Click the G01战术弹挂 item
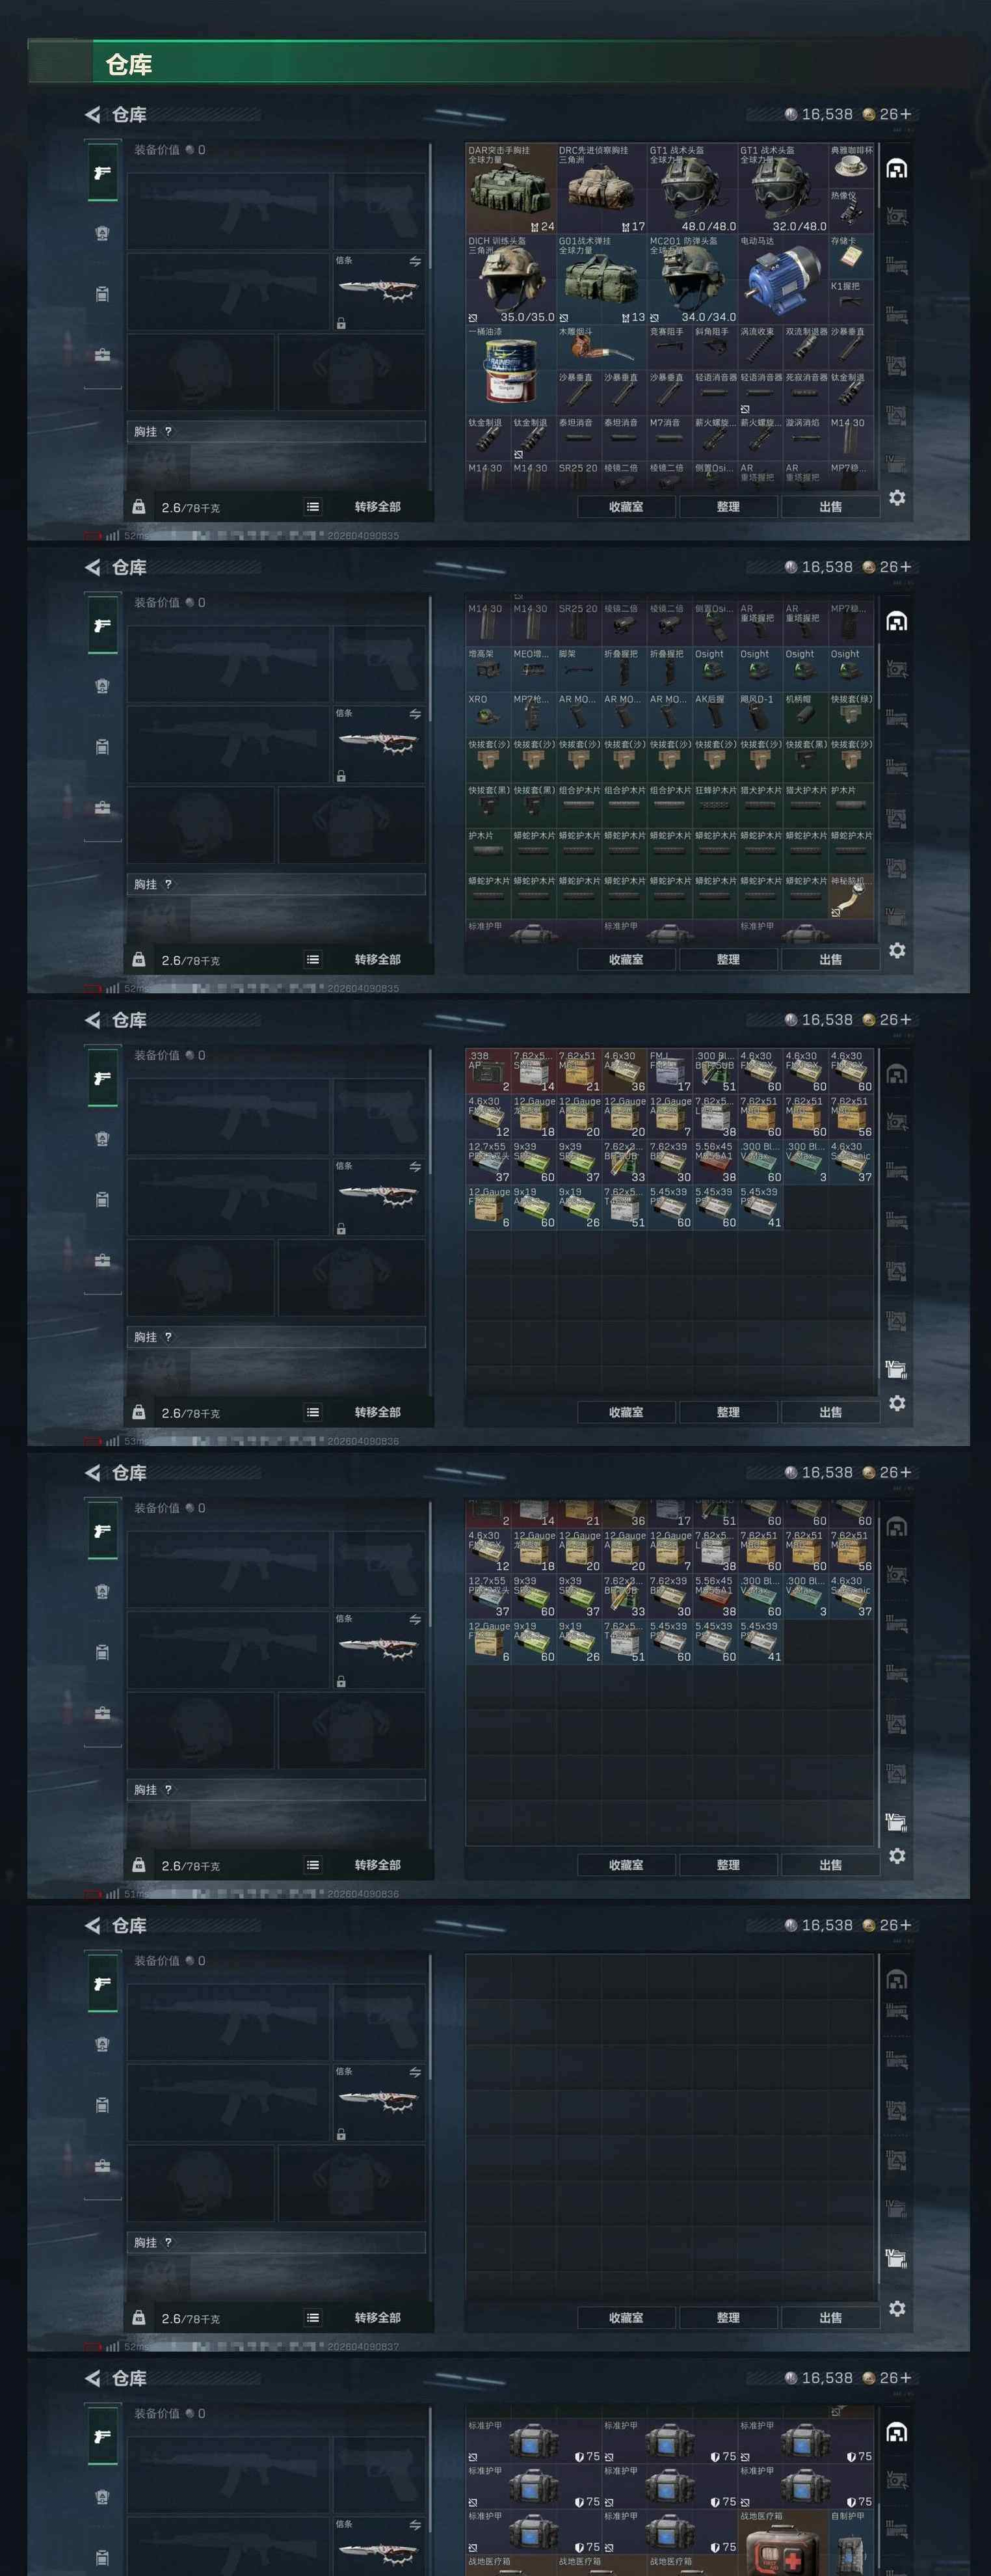 [601, 279]
